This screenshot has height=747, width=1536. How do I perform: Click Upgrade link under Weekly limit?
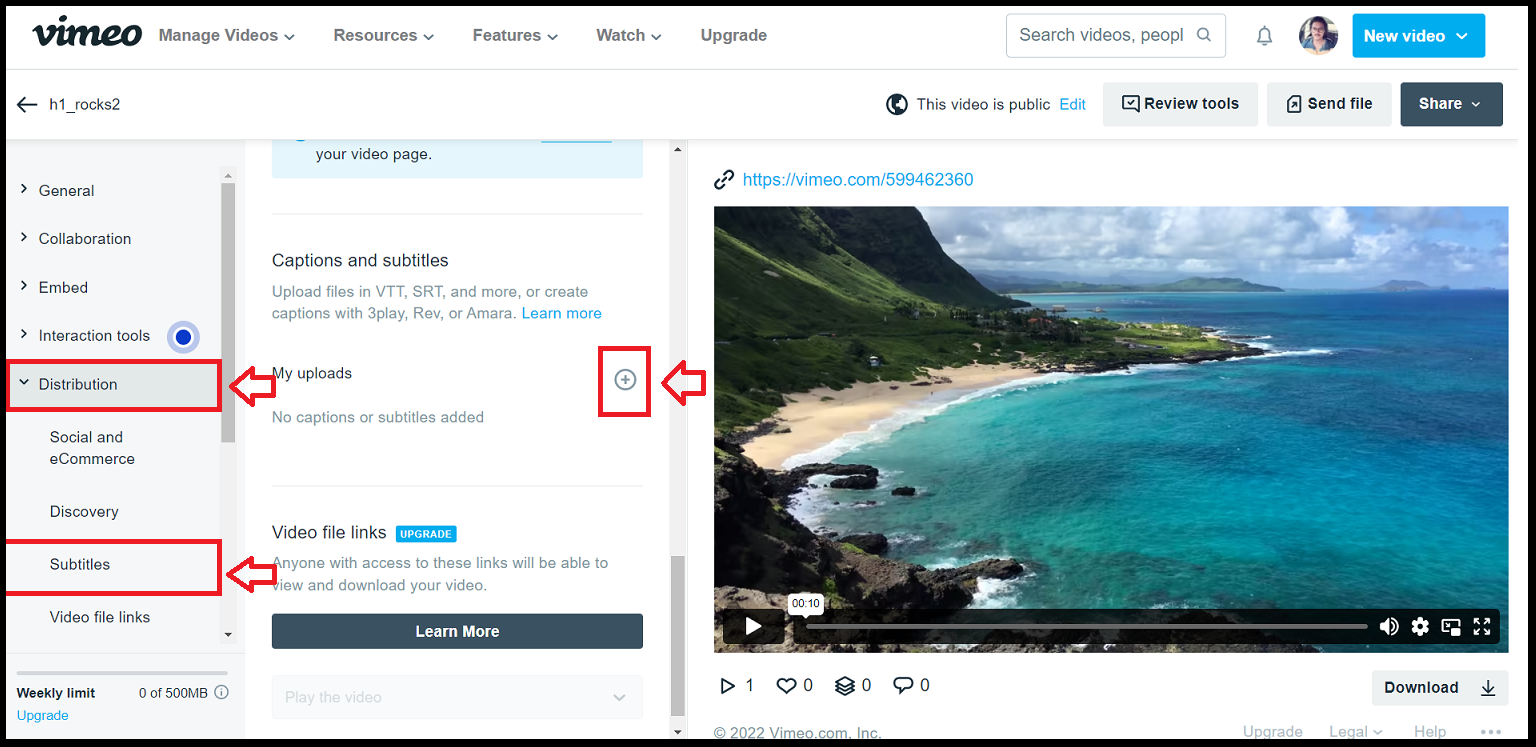tap(43, 716)
